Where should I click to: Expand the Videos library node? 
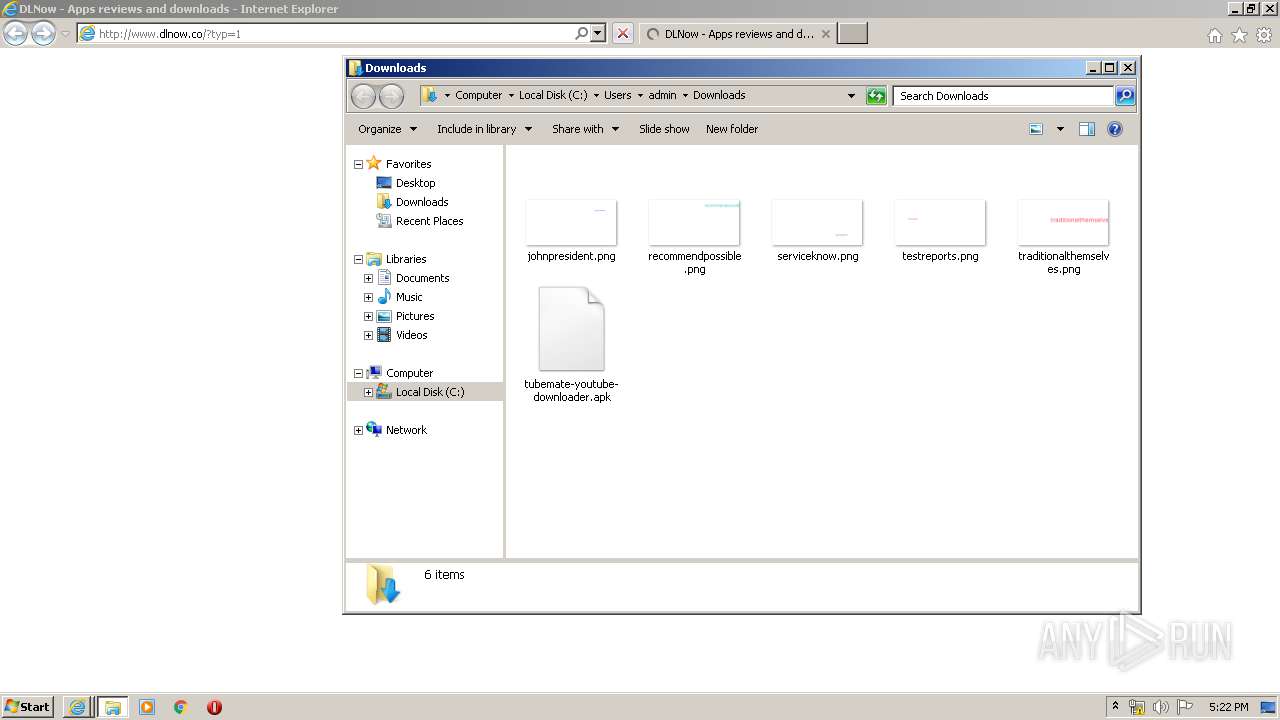368,335
